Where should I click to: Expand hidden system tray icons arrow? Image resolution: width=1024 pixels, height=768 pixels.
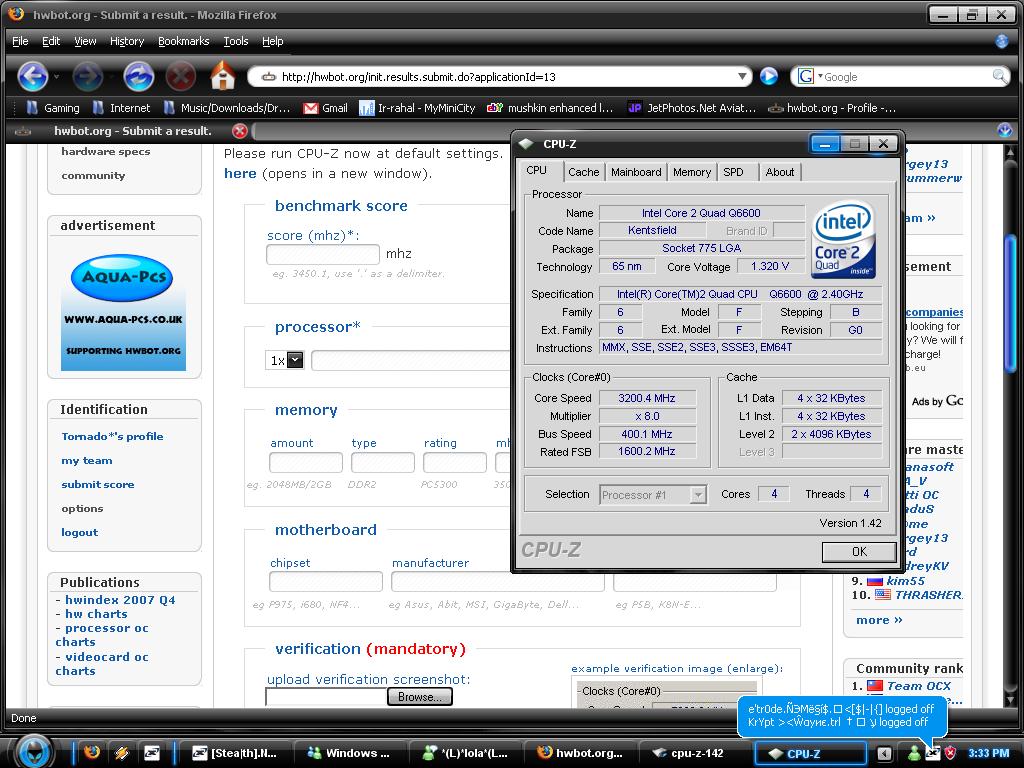(x=884, y=753)
